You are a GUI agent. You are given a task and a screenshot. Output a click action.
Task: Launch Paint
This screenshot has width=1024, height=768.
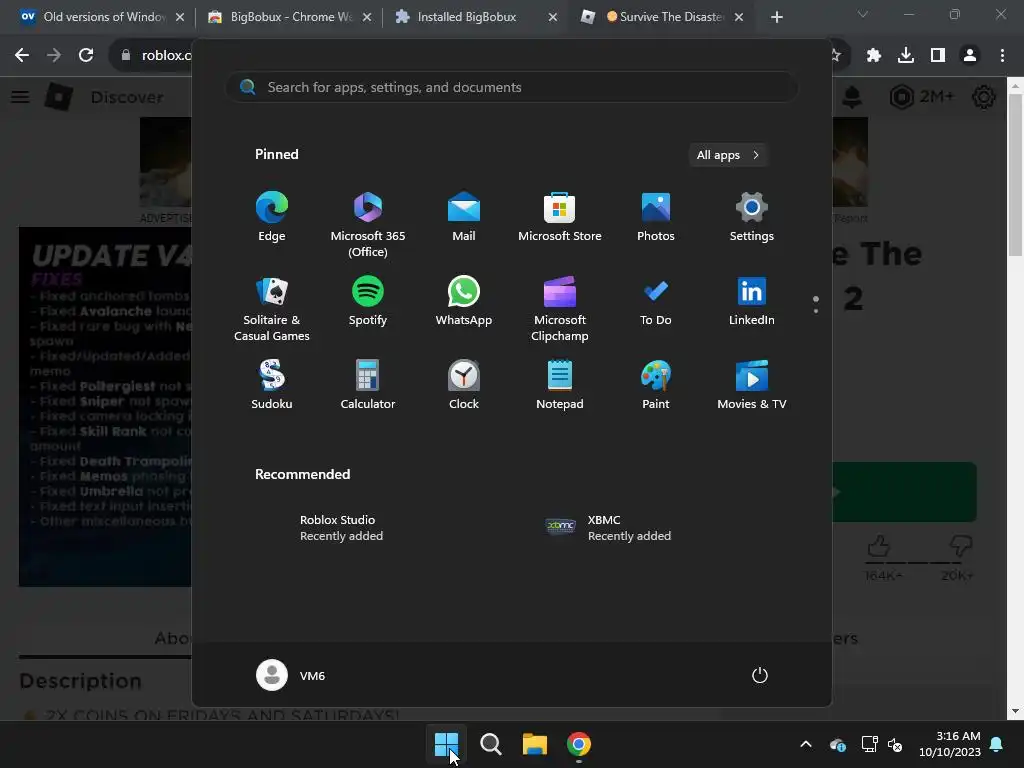(656, 385)
